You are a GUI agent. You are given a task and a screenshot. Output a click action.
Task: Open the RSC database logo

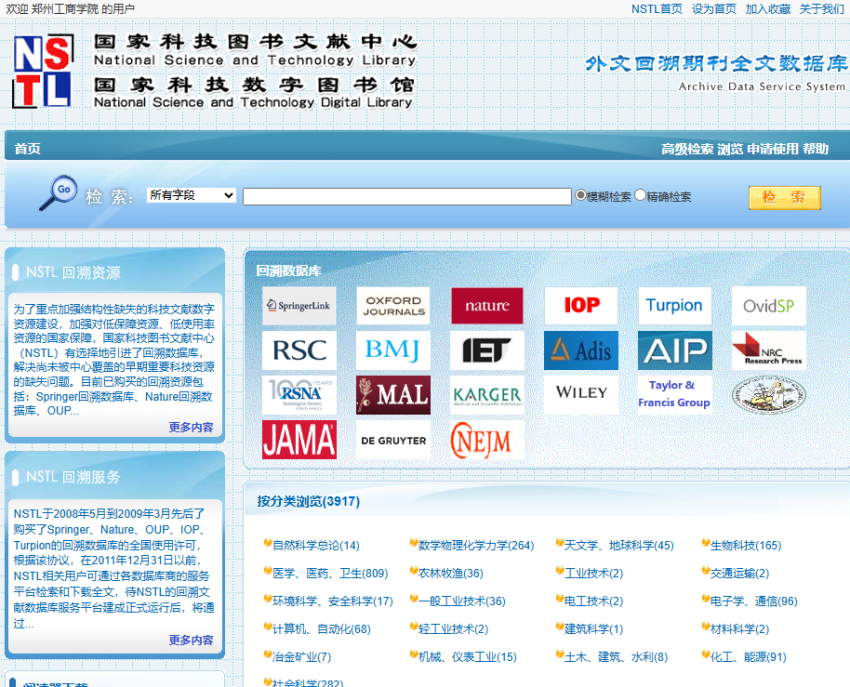coord(299,351)
